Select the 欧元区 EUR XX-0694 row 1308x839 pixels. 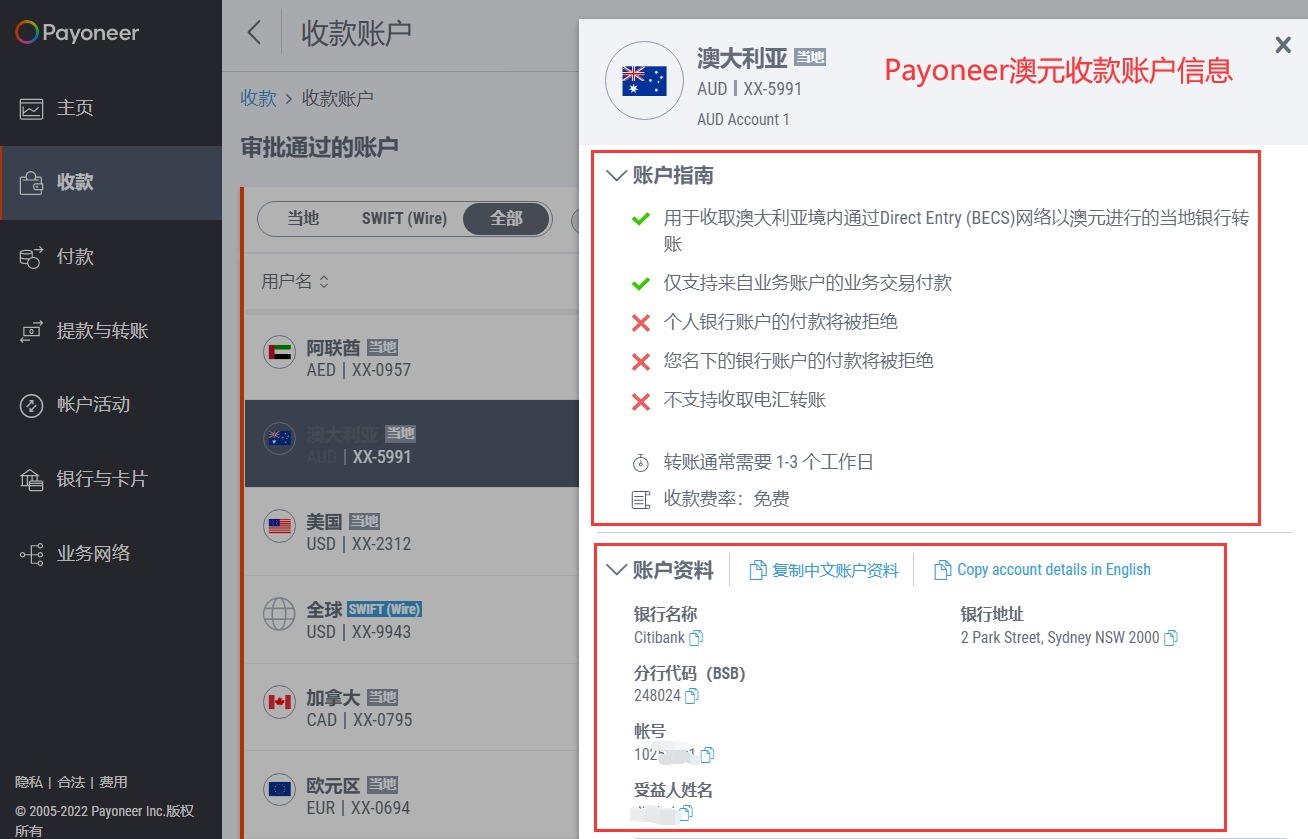pyautogui.click(x=412, y=795)
